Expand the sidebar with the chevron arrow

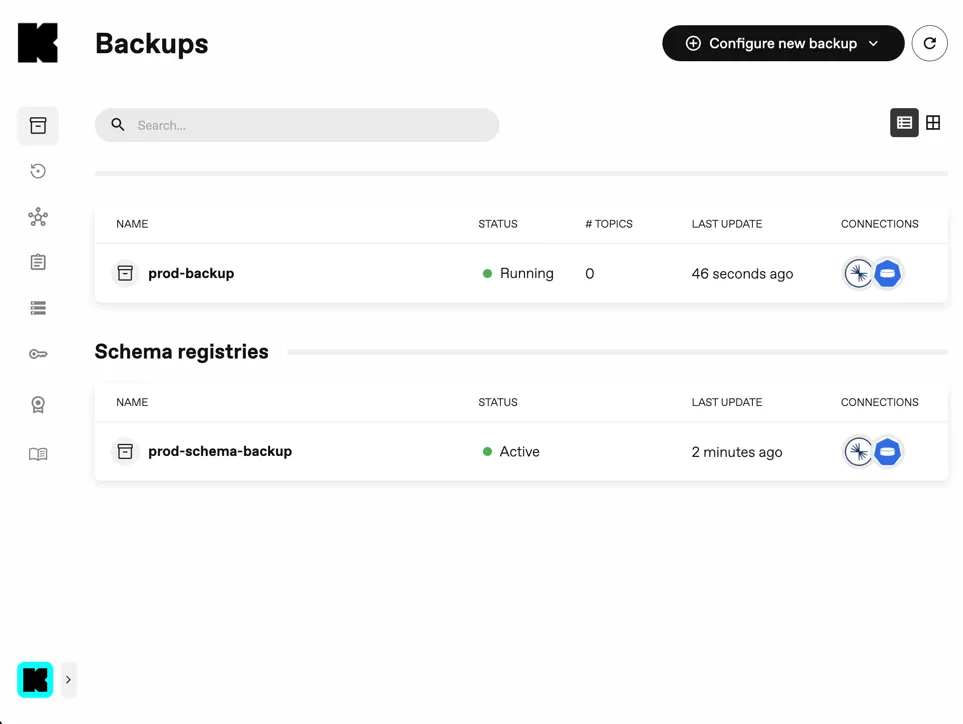tap(68, 680)
